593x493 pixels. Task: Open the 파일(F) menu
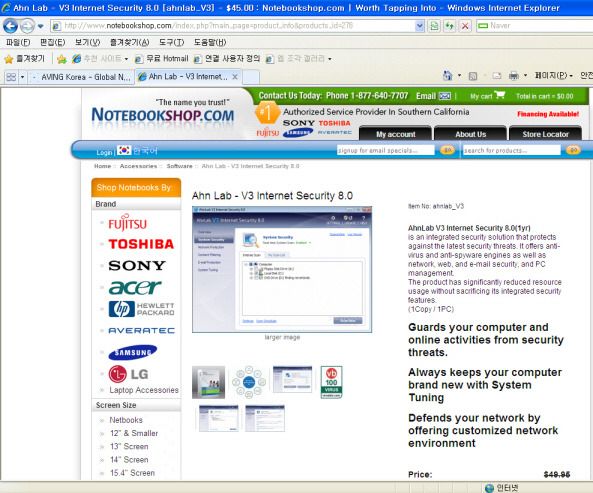click(x=18, y=42)
